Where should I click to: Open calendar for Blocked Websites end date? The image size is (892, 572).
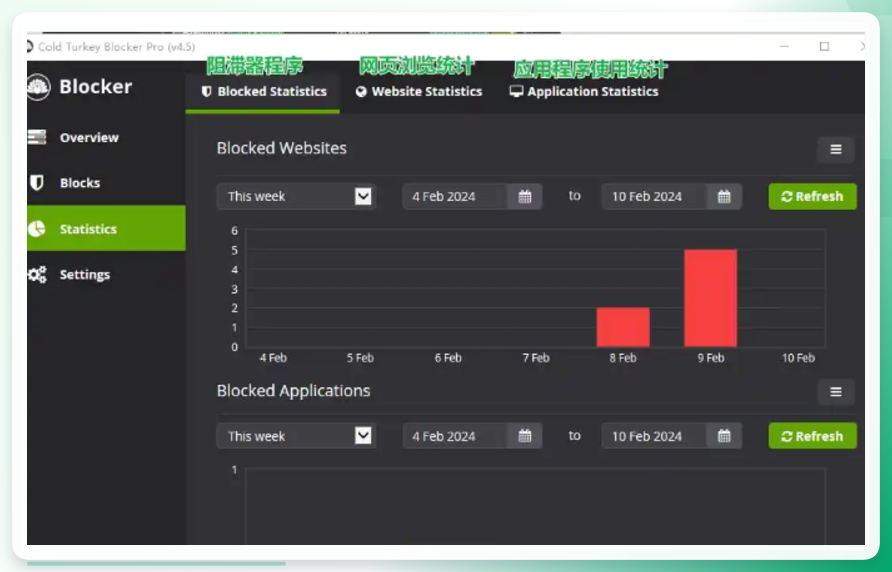pyautogui.click(x=724, y=197)
